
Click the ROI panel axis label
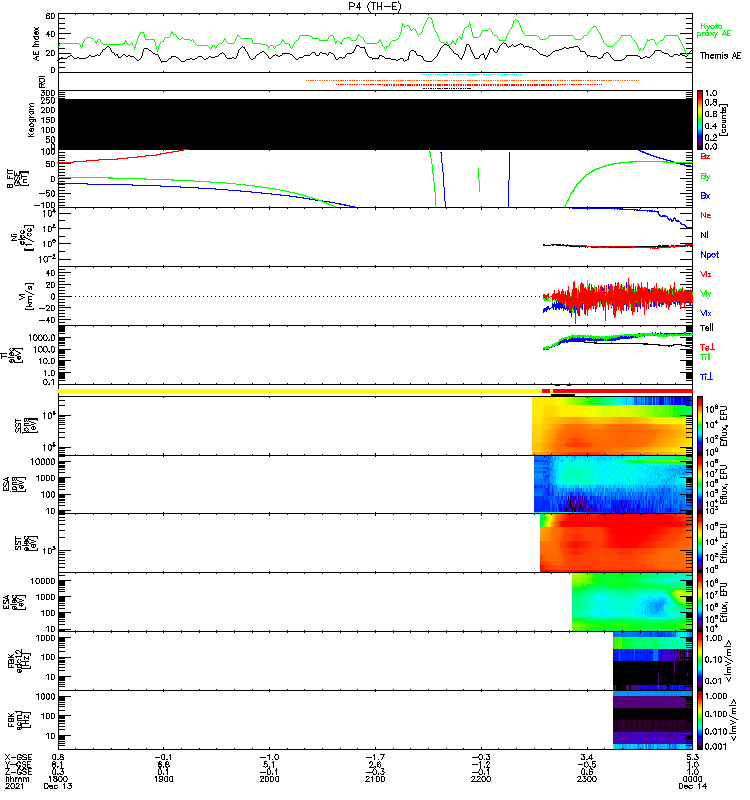43,81
